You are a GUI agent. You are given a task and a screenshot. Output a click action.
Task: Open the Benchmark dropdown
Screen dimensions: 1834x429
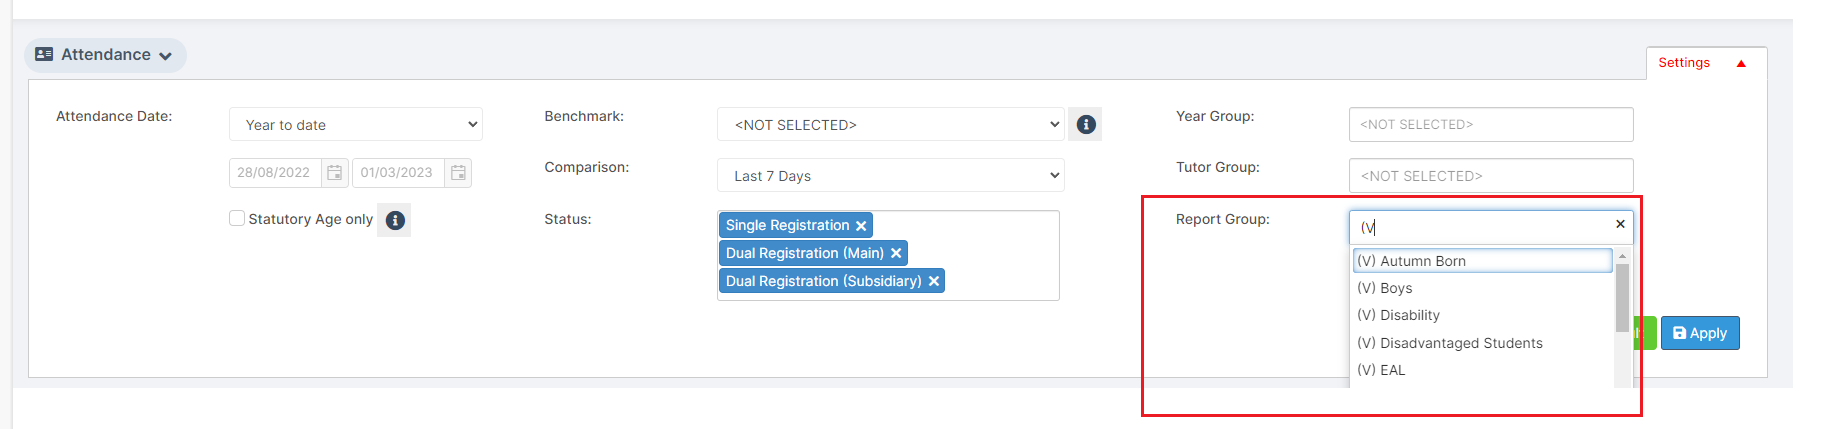pos(891,125)
